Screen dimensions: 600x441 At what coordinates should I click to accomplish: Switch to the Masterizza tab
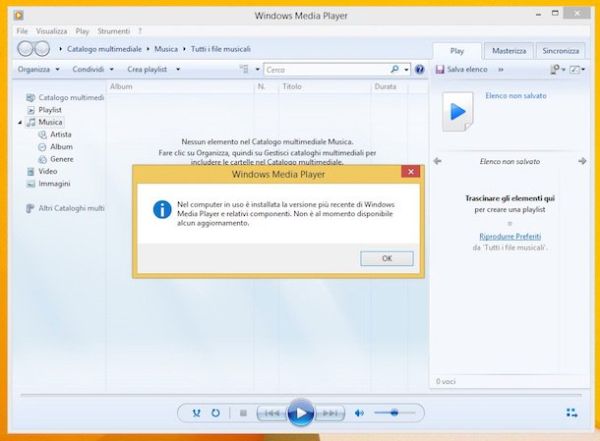tap(508, 50)
